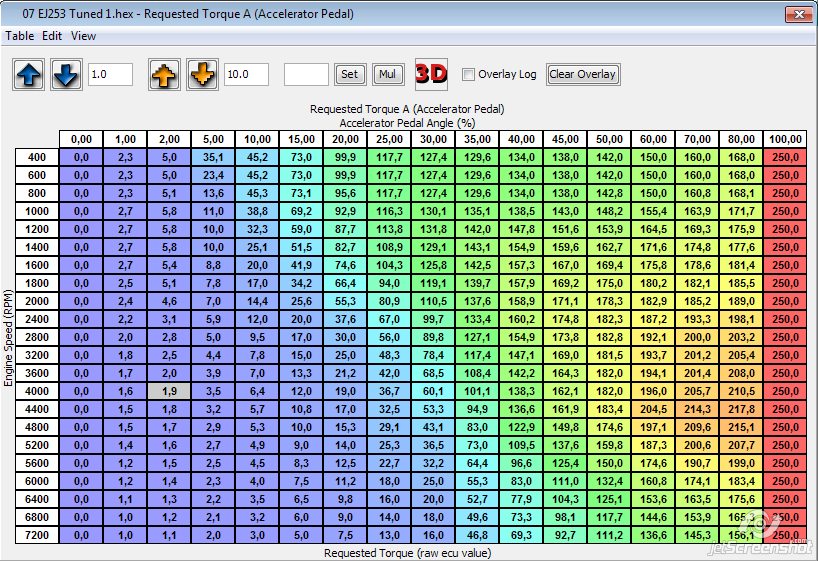Viewport: 818px width, 561px height.
Task: Select cell 136,6 in the 7200 RPM row
Action: (653, 535)
